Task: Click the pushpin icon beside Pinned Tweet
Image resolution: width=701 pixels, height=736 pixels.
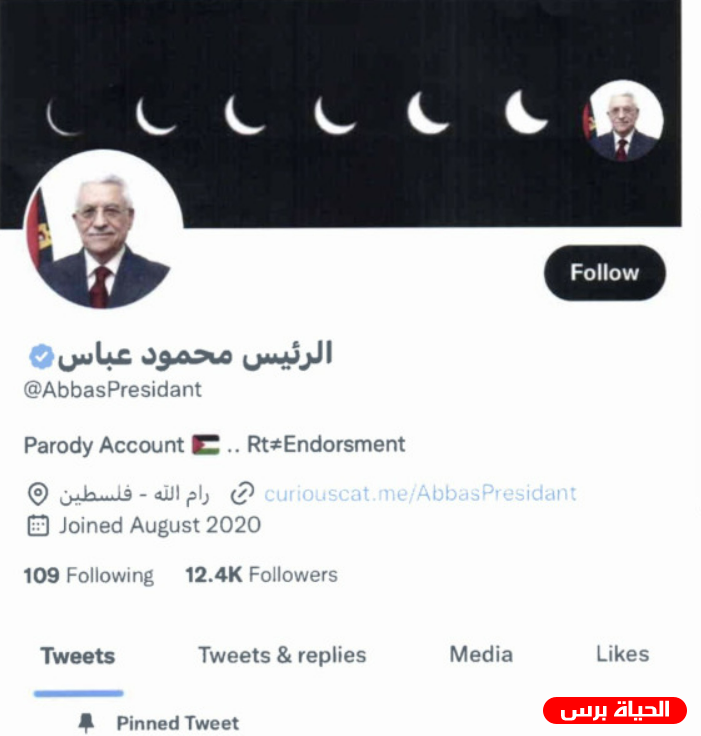Action: coord(86,723)
